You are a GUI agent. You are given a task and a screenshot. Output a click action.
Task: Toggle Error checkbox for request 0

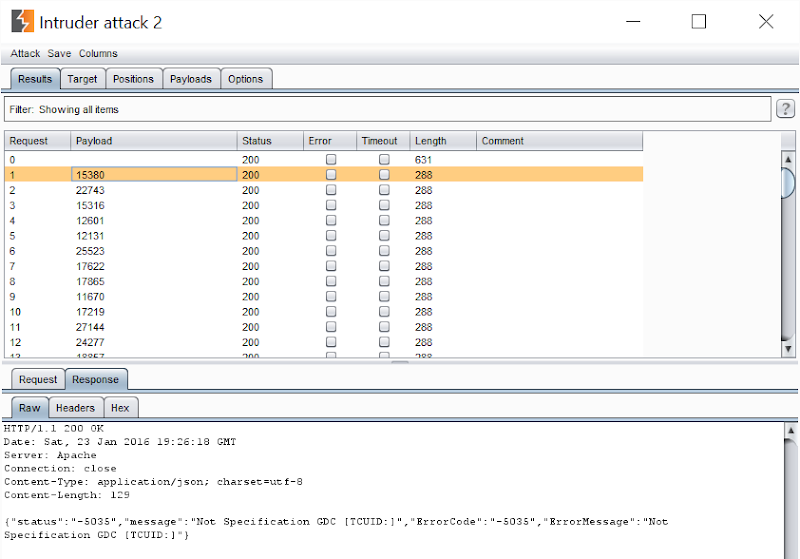(331, 160)
